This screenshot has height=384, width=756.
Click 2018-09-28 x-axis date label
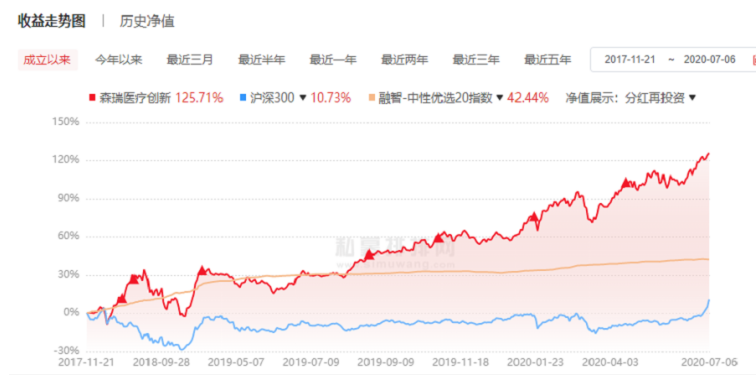click(162, 362)
